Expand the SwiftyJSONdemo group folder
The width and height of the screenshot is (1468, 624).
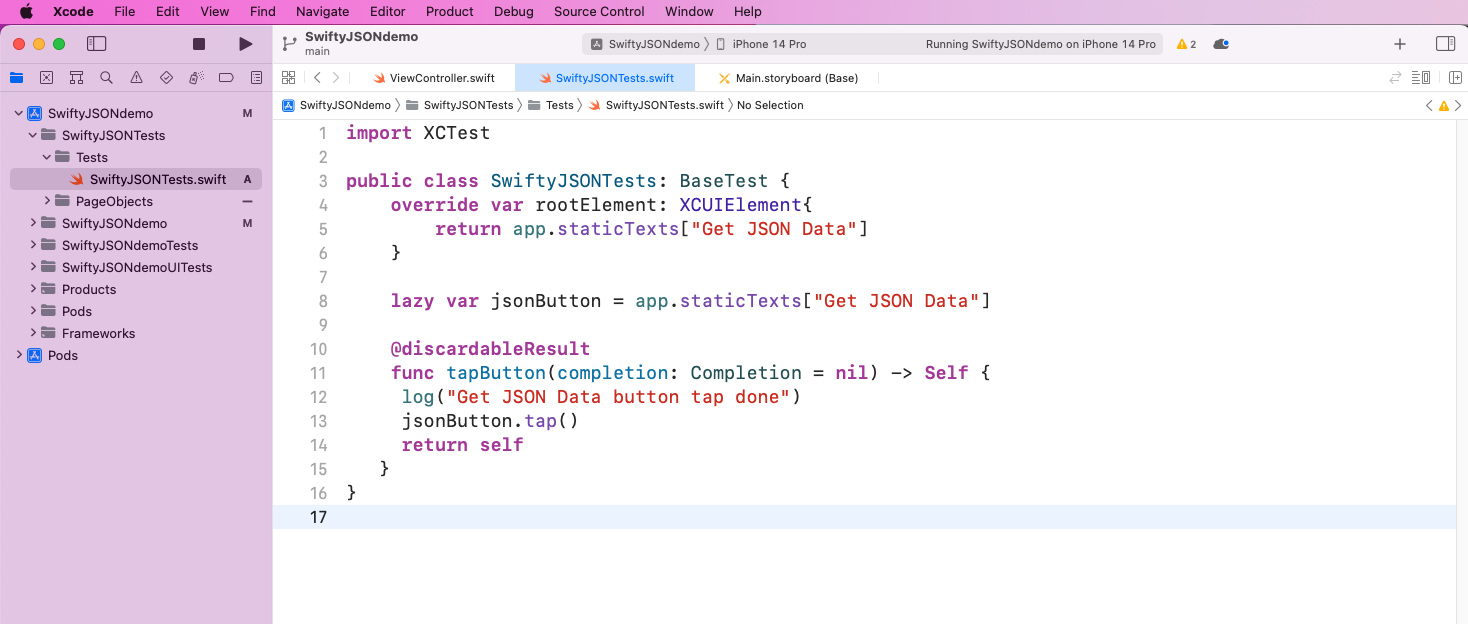click(x=33, y=223)
